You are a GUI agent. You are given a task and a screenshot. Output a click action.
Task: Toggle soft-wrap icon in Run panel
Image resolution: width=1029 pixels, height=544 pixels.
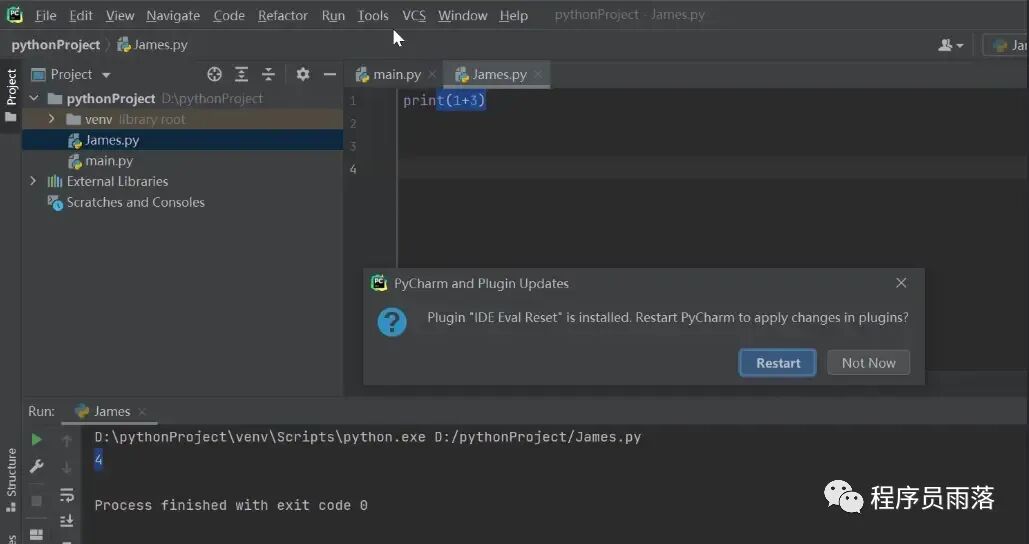[x=66, y=495]
